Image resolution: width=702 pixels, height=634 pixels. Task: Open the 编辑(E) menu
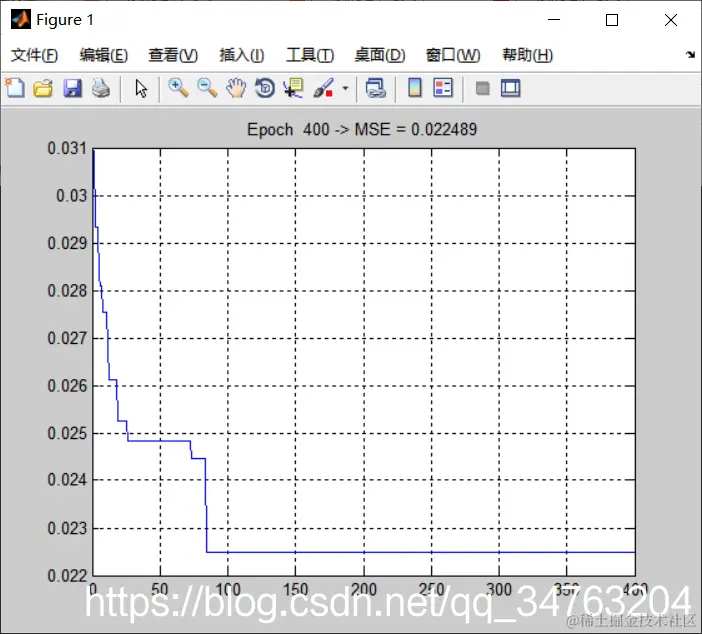click(103, 55)
